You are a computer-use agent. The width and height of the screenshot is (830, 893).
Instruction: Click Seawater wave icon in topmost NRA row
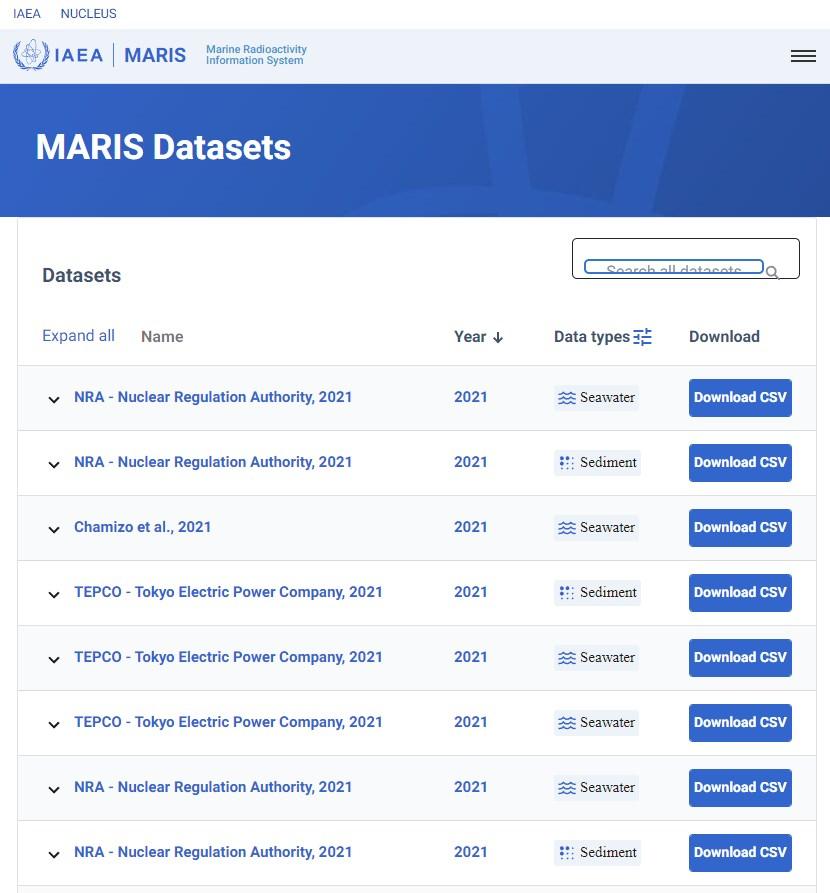pyautogui.click(x=567, y=398)
